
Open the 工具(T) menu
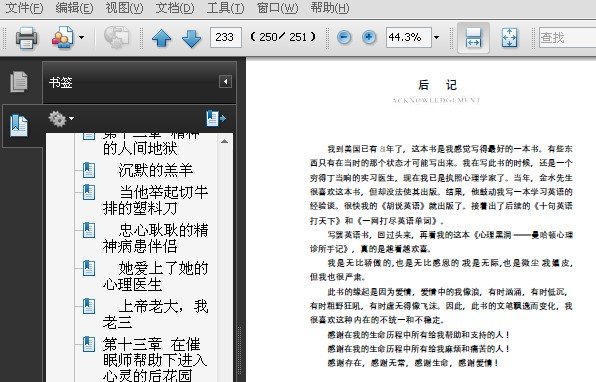pyautogui.click(x=225, y=8)
